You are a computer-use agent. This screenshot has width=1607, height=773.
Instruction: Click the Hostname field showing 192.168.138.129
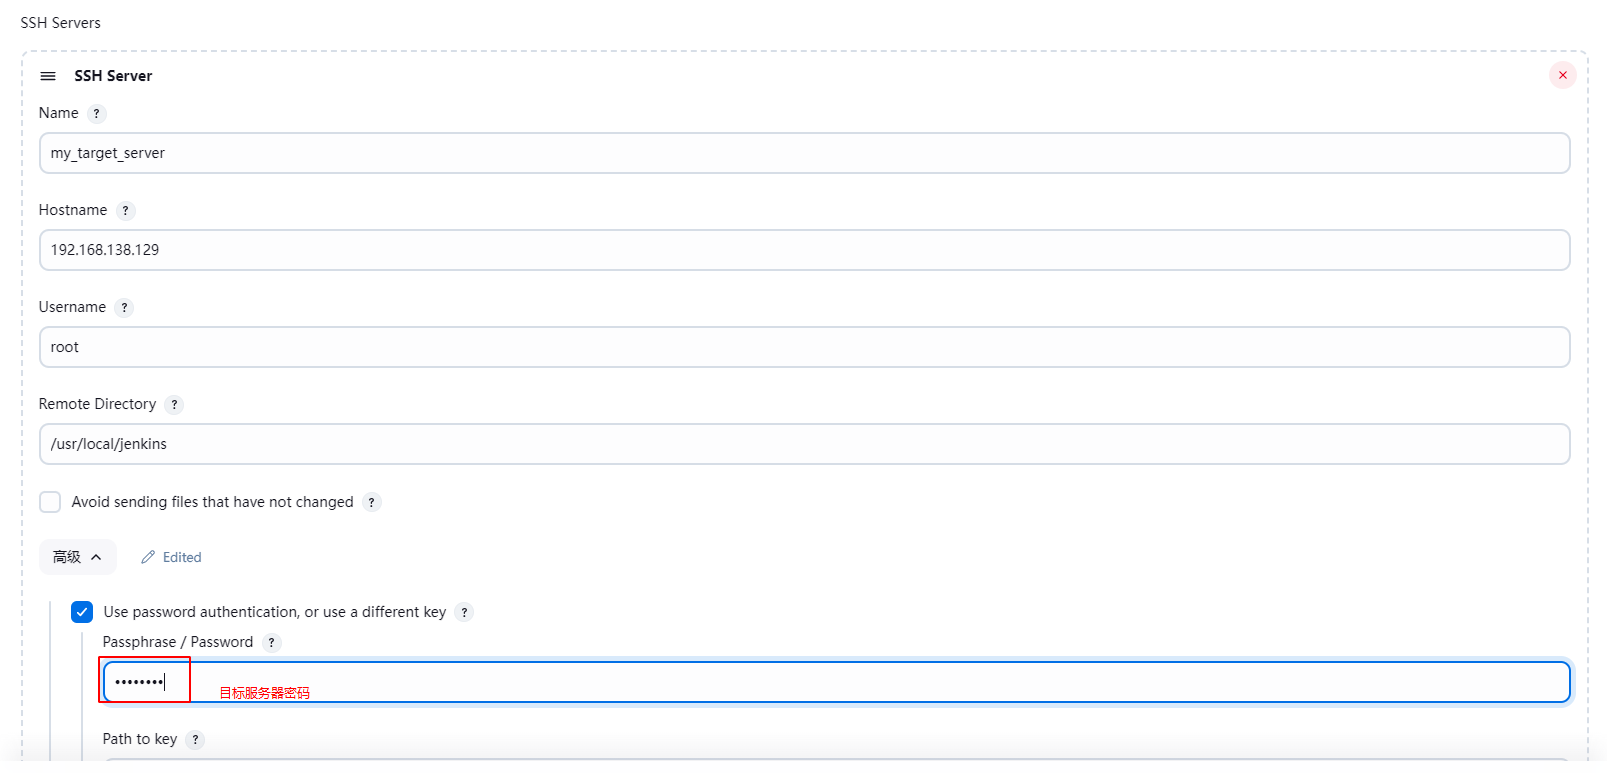click(x=804, y=250)
